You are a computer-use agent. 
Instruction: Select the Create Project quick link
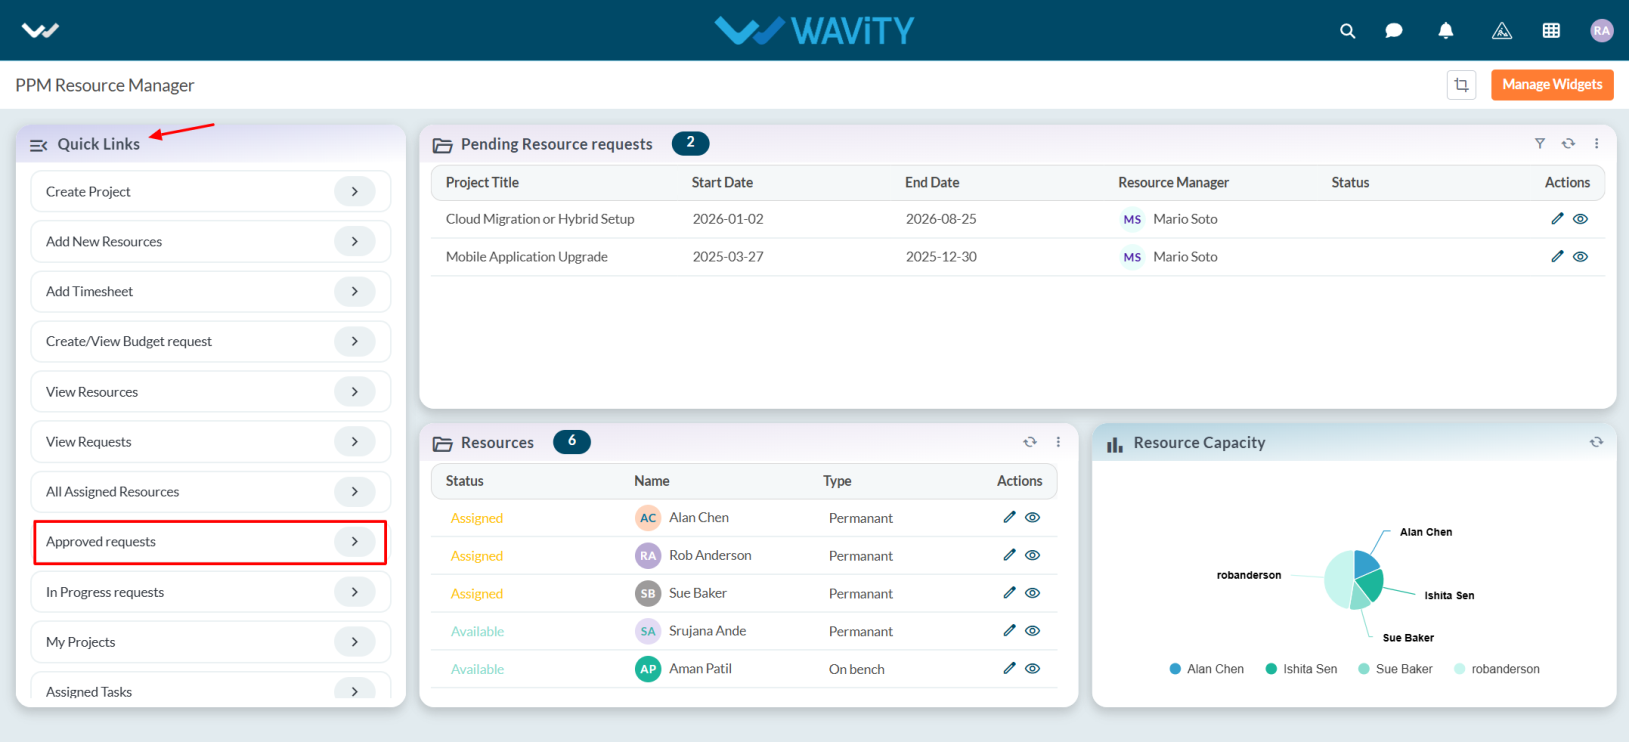211,191
